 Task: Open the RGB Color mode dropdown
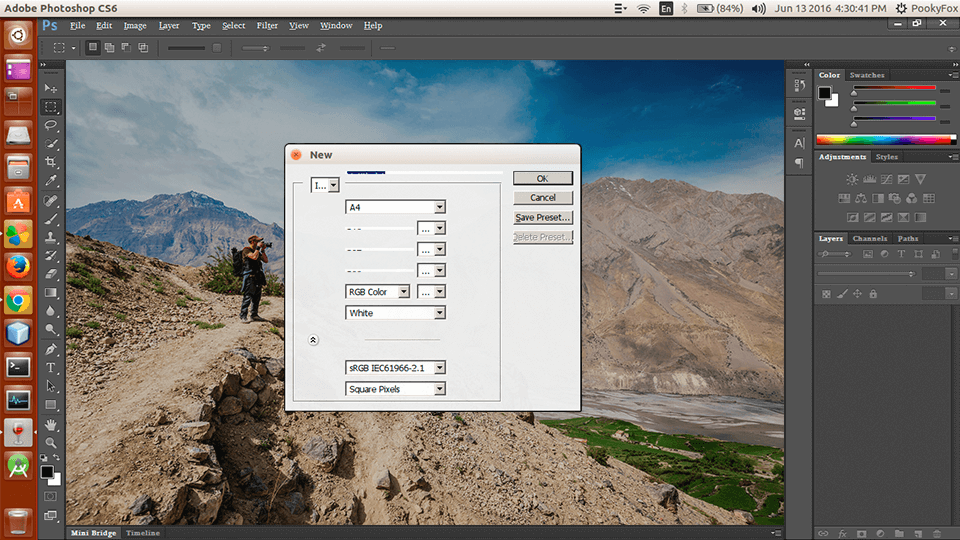pos(377,292)
